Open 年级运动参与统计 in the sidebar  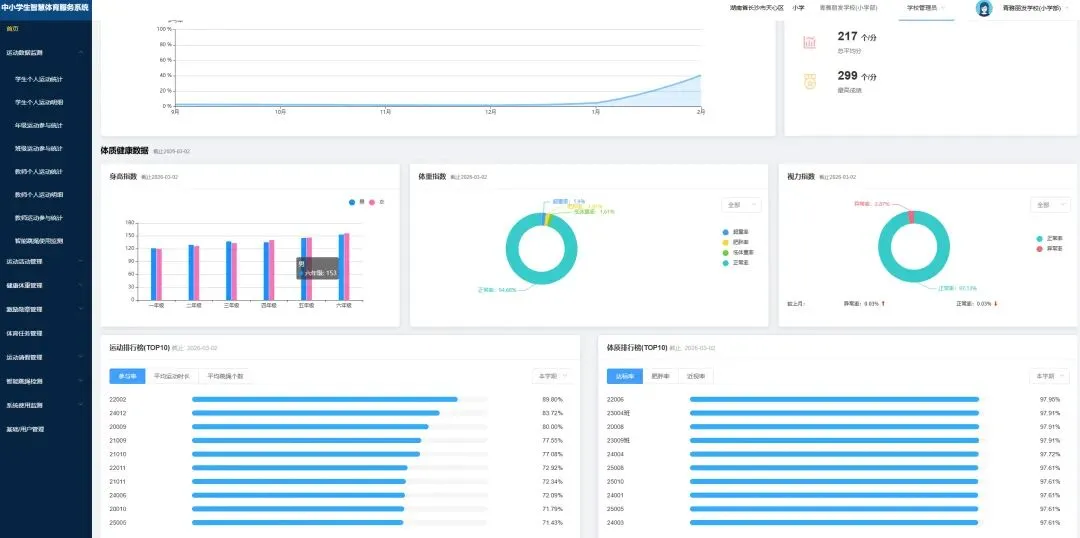coord(39,125)
